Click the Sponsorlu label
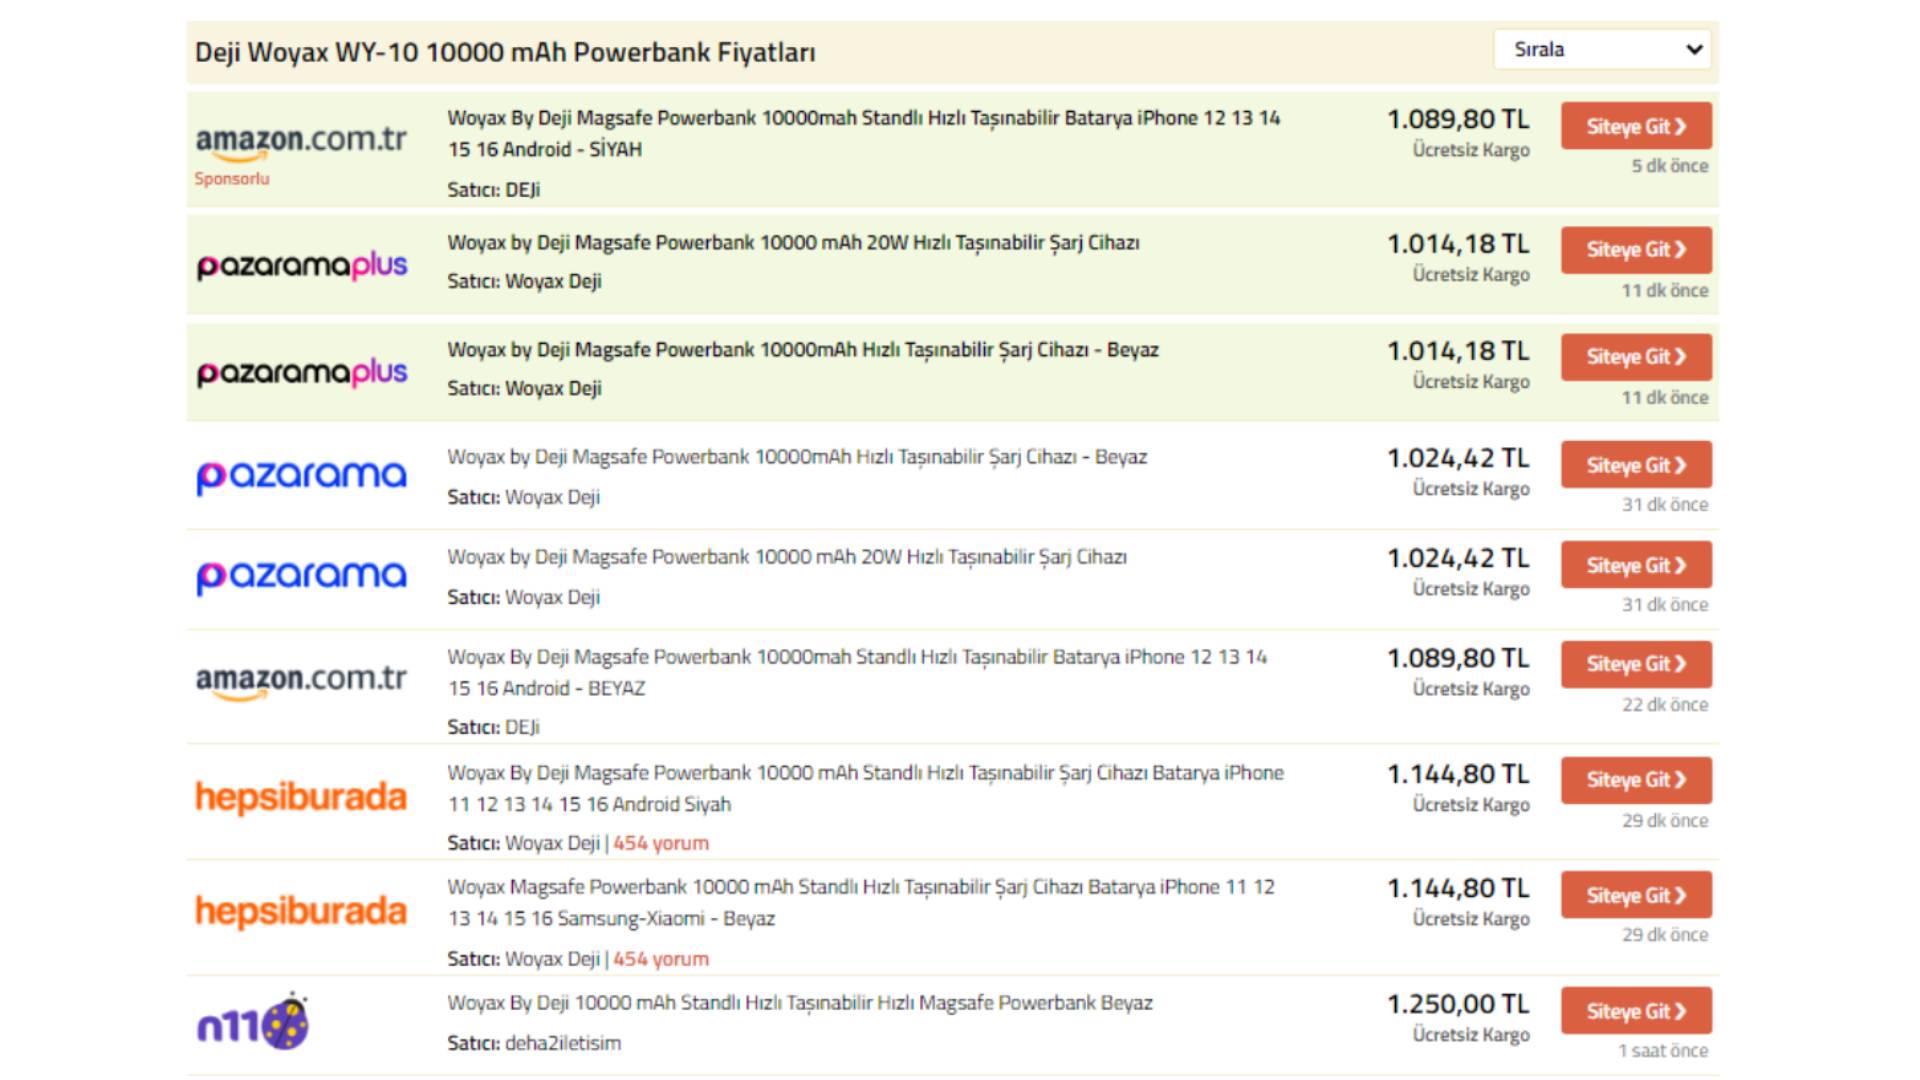1920x1080 pixels. tap(232, 179)
